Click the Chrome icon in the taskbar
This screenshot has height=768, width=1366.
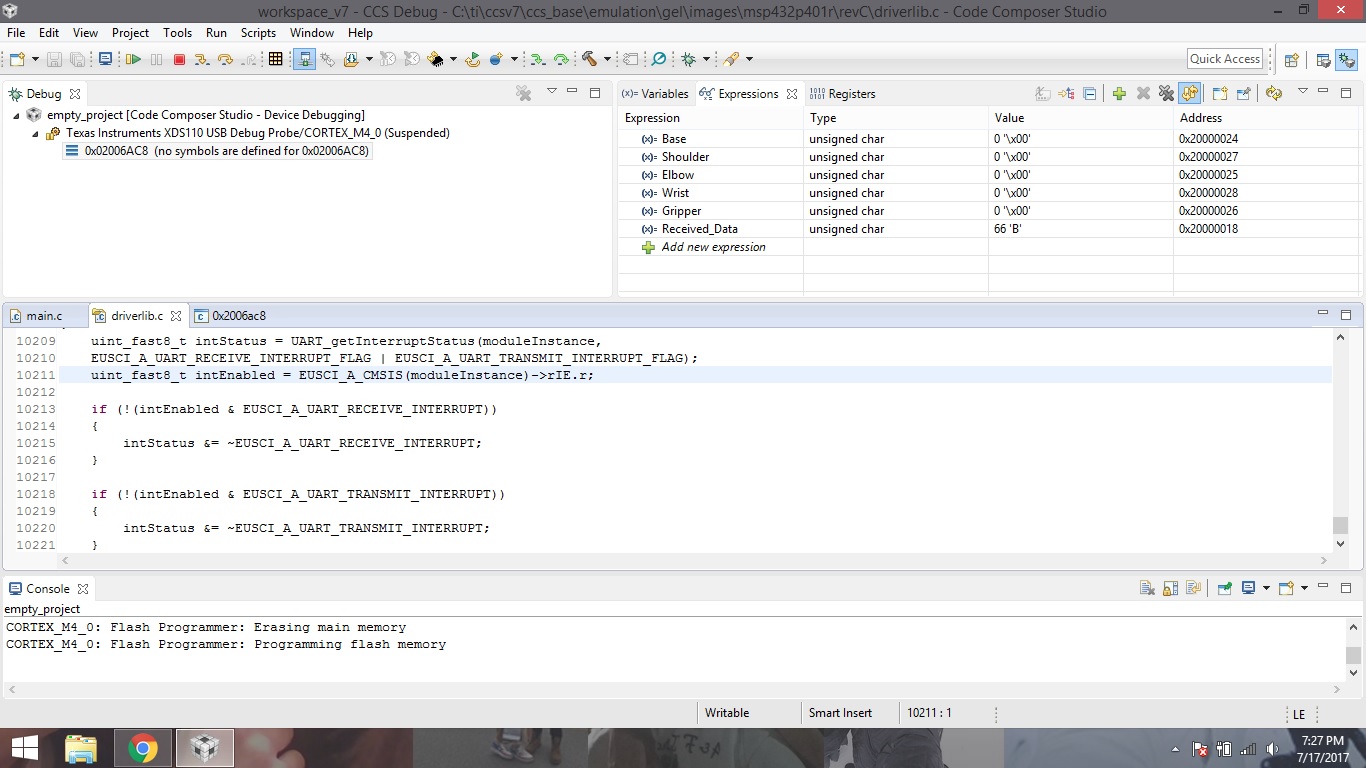pos(143,748)
